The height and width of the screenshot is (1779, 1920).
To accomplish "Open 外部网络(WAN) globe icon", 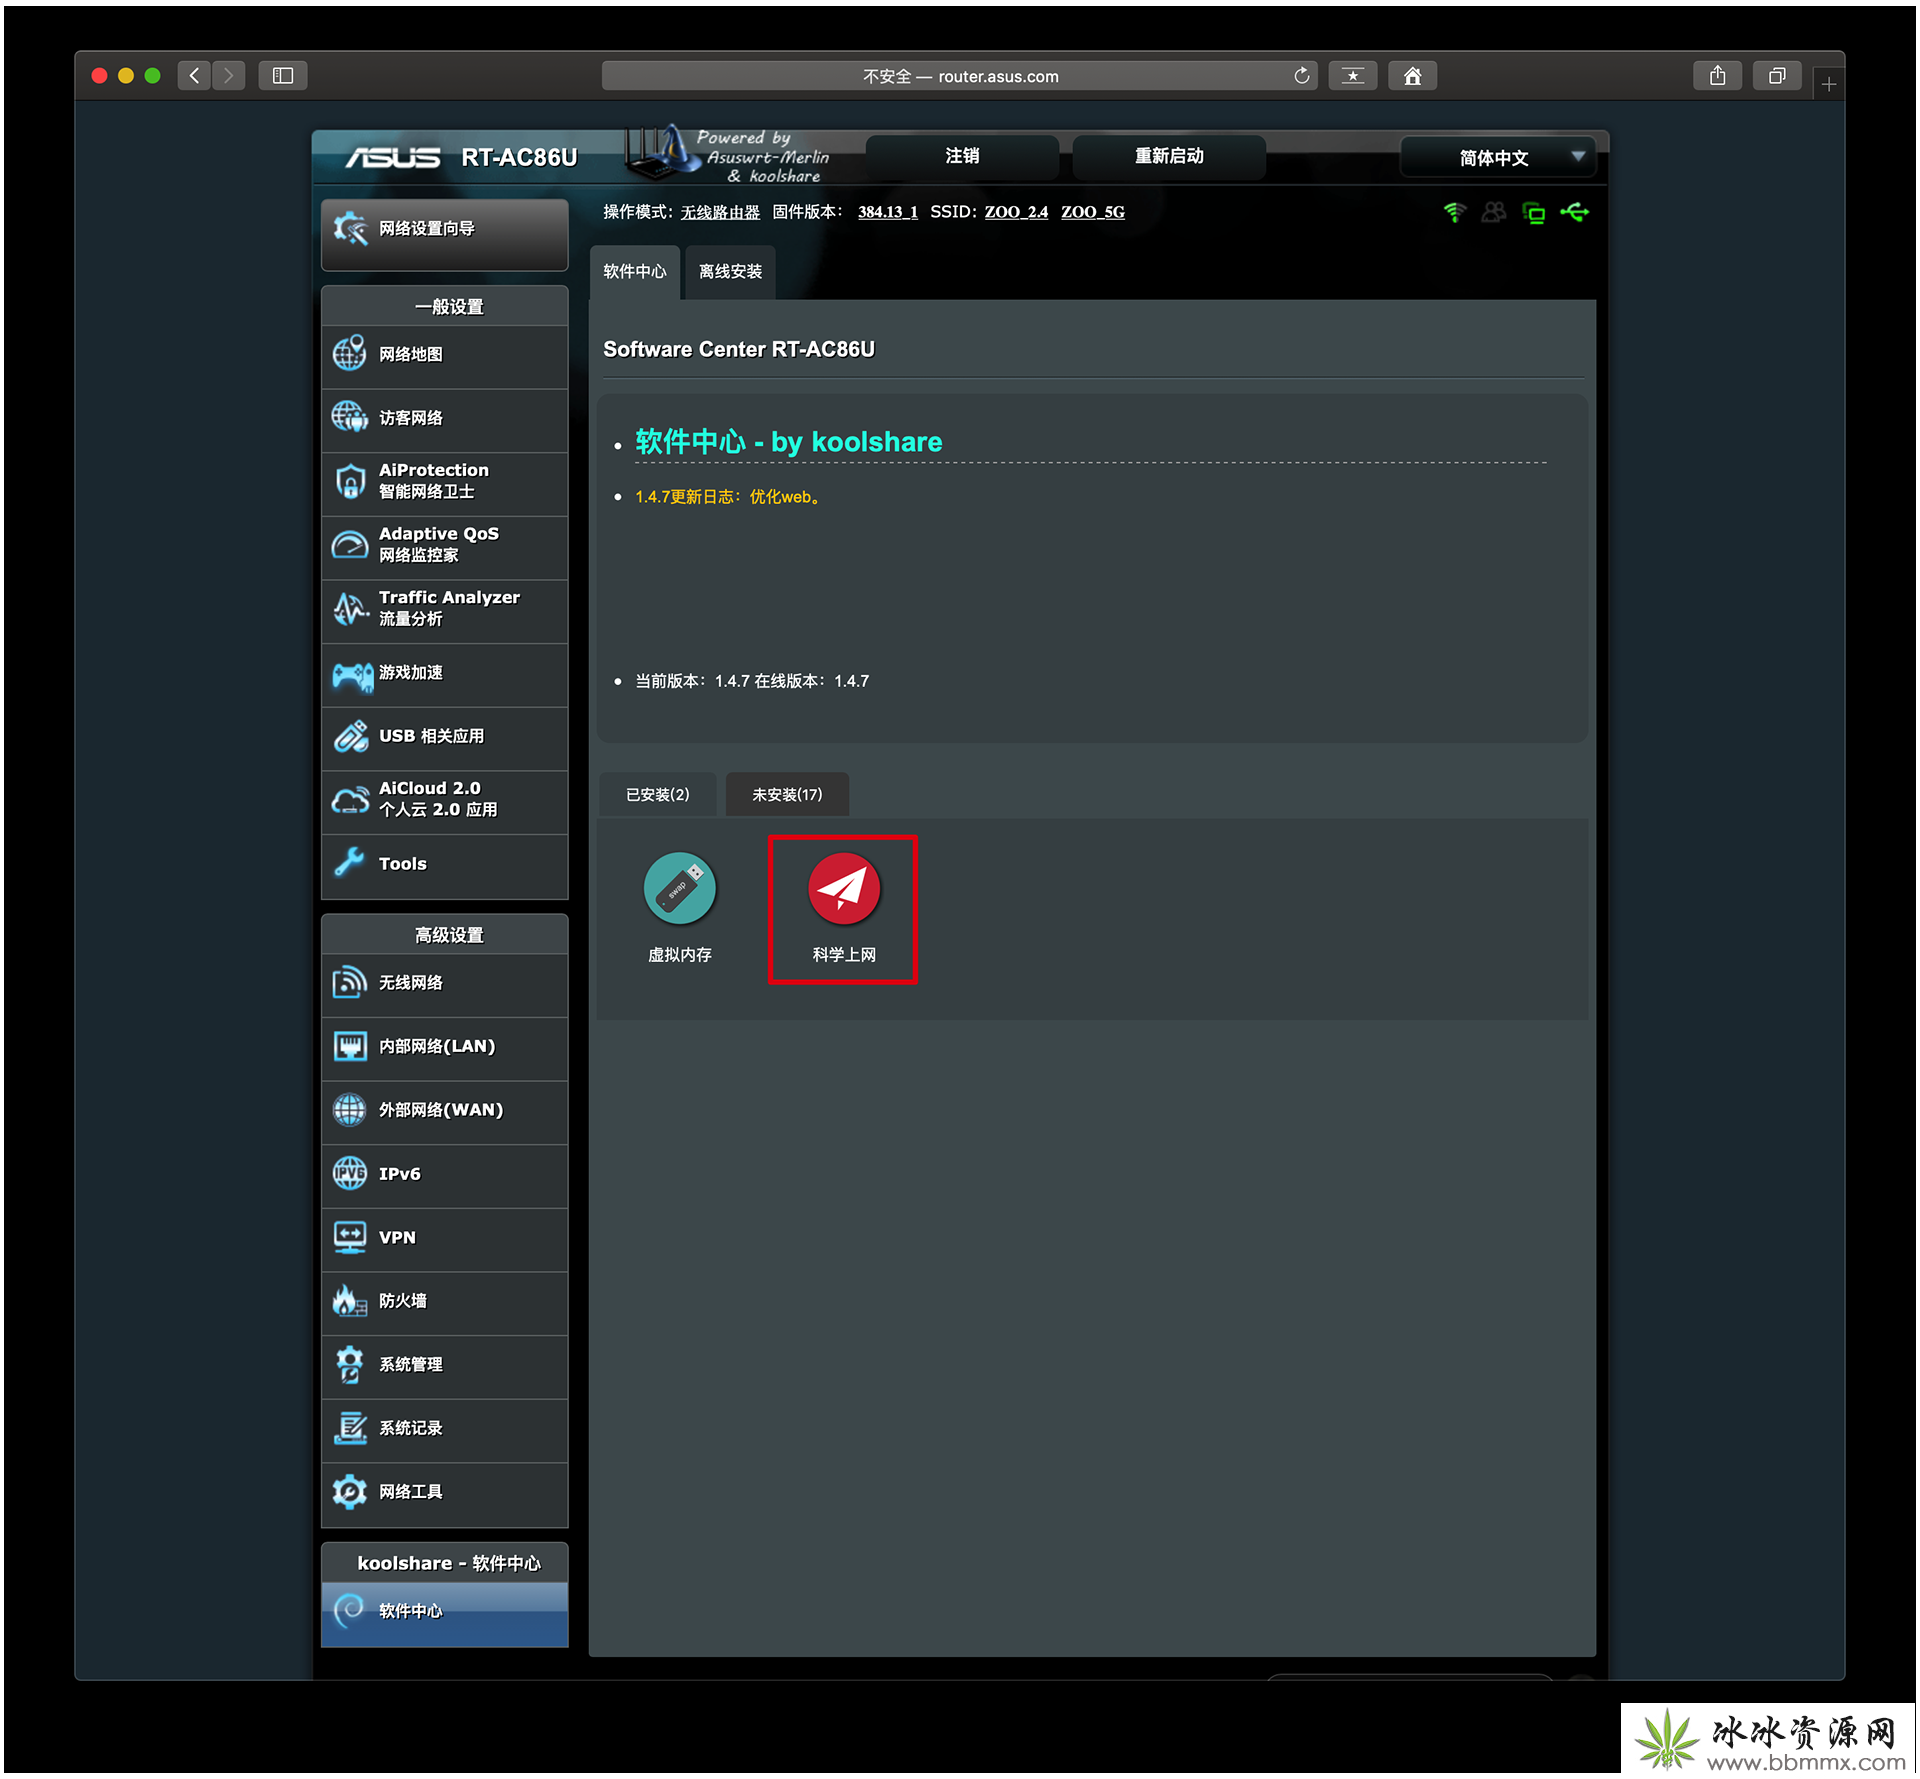I will pyautogui.click(x=350, y=1110).
